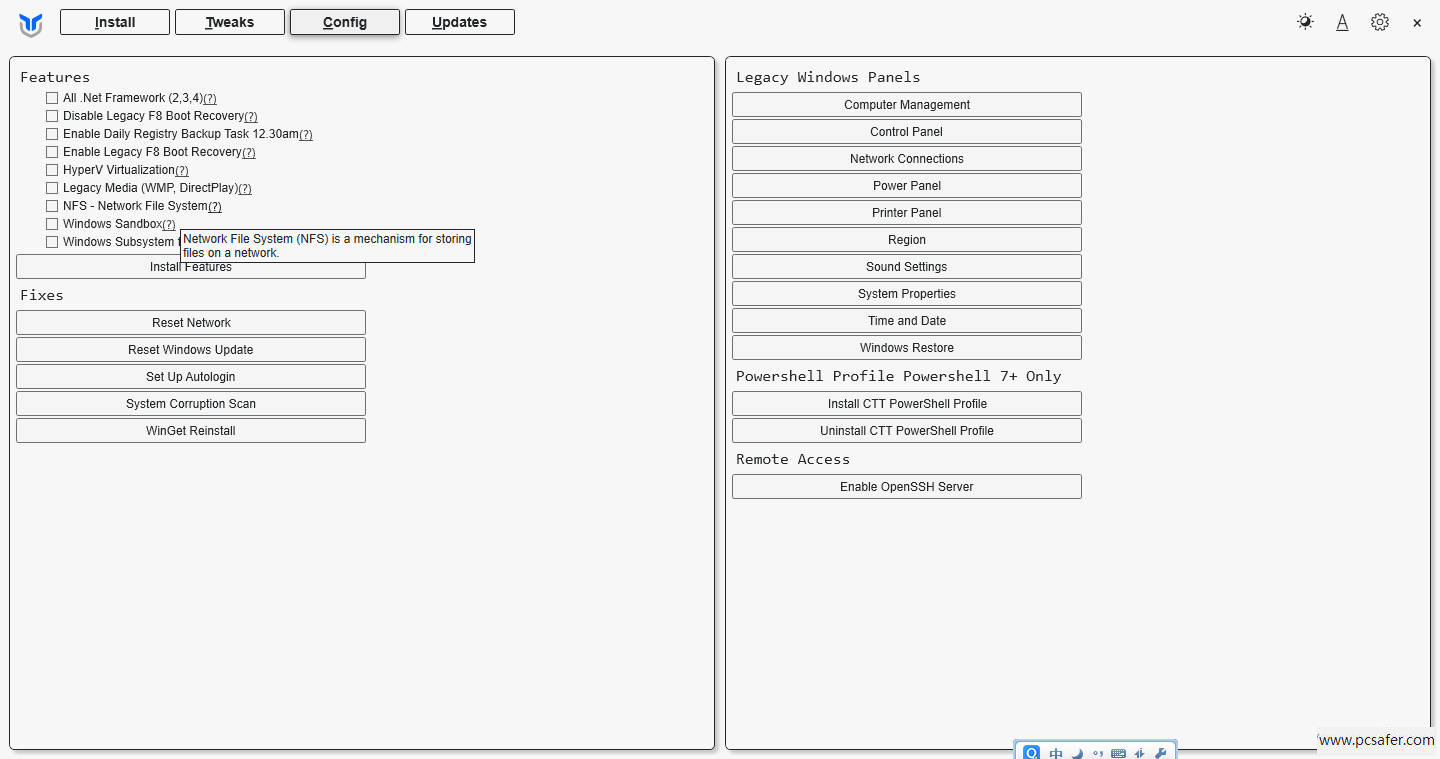Screen dimensions: 1440x759
Task: Click the moon icon in the IME toolbar
Action: (x=1077, y=753)
